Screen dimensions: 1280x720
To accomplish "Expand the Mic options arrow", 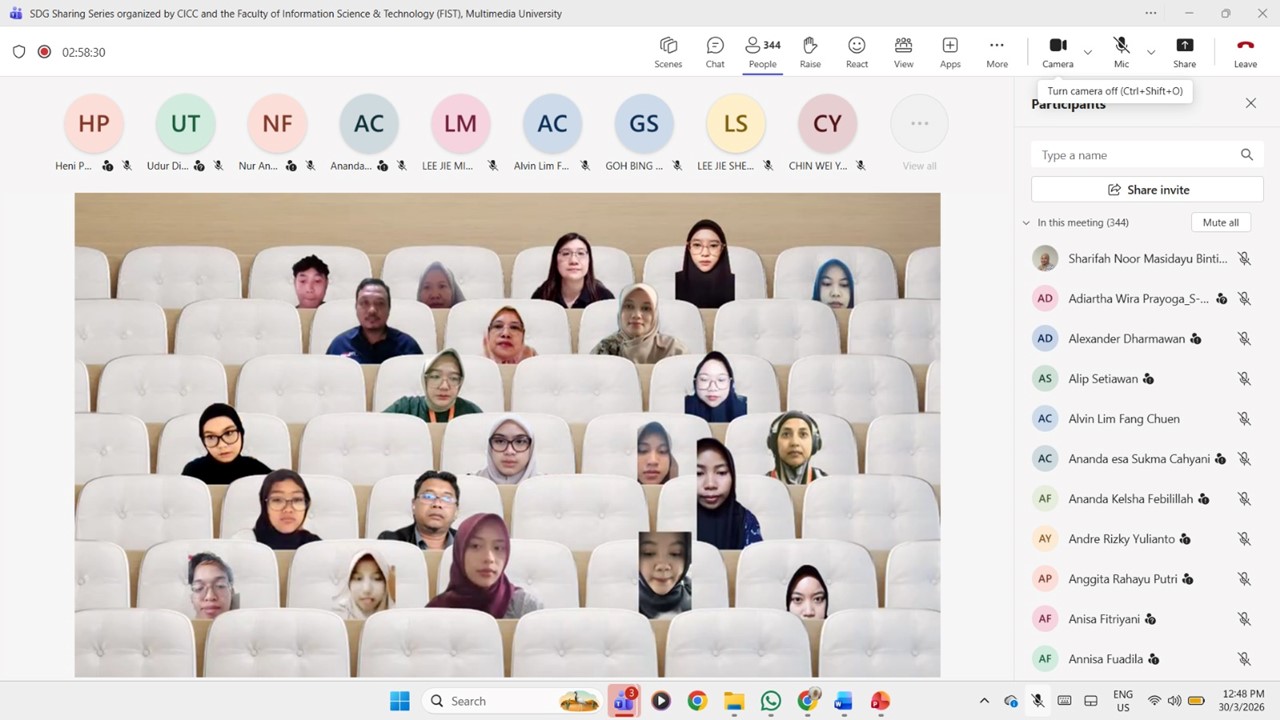I will (x=1151, y=52).
